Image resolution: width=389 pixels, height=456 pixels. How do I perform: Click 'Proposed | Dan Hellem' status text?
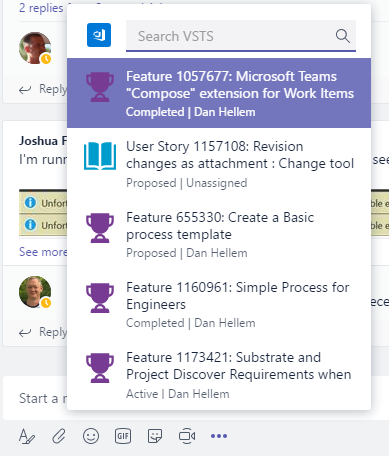tap(187, 253)
